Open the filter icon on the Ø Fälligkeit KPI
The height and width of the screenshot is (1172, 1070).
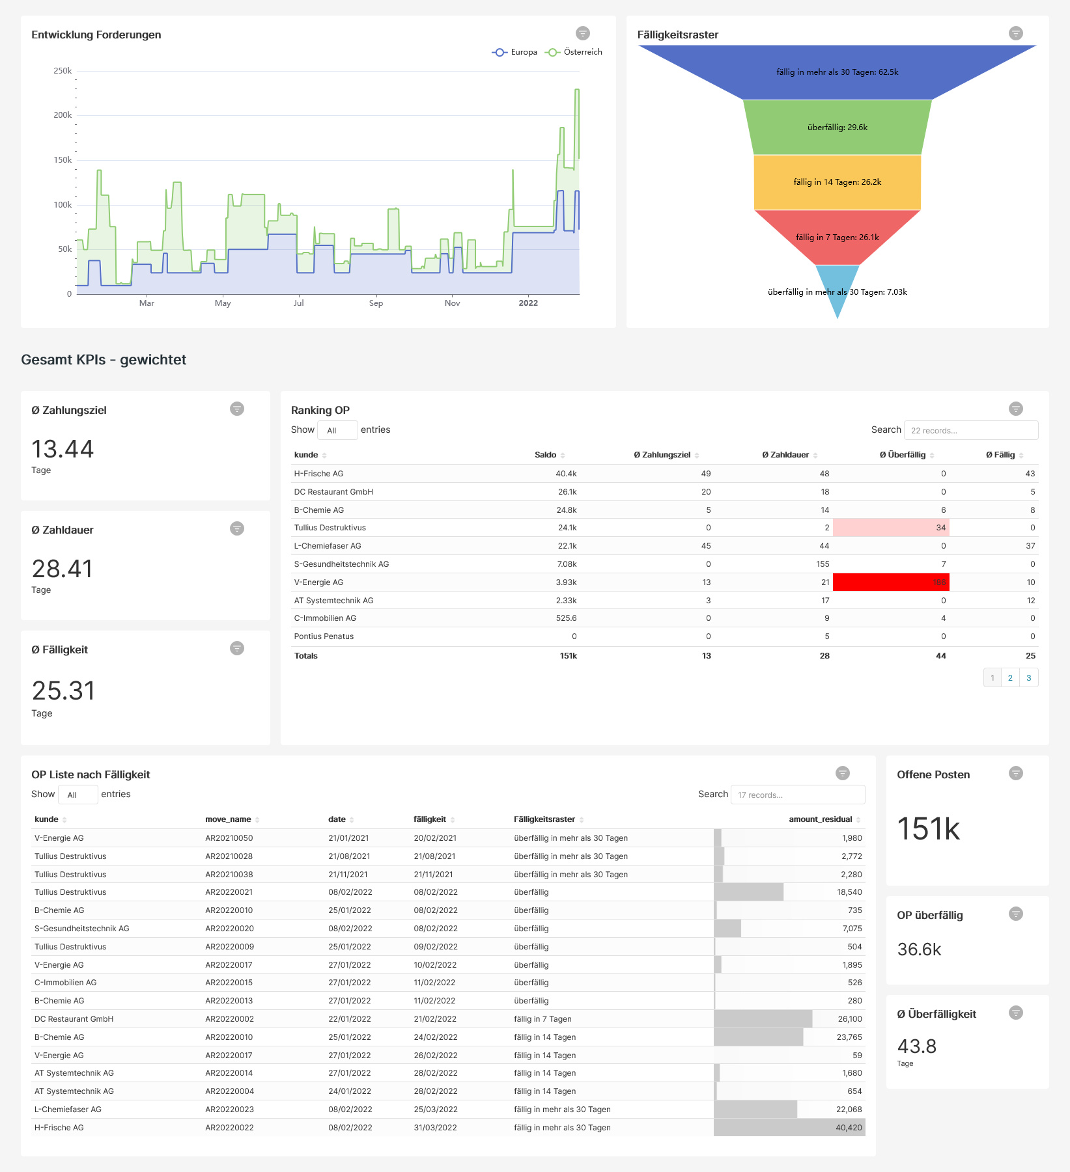tap(237, 648)
